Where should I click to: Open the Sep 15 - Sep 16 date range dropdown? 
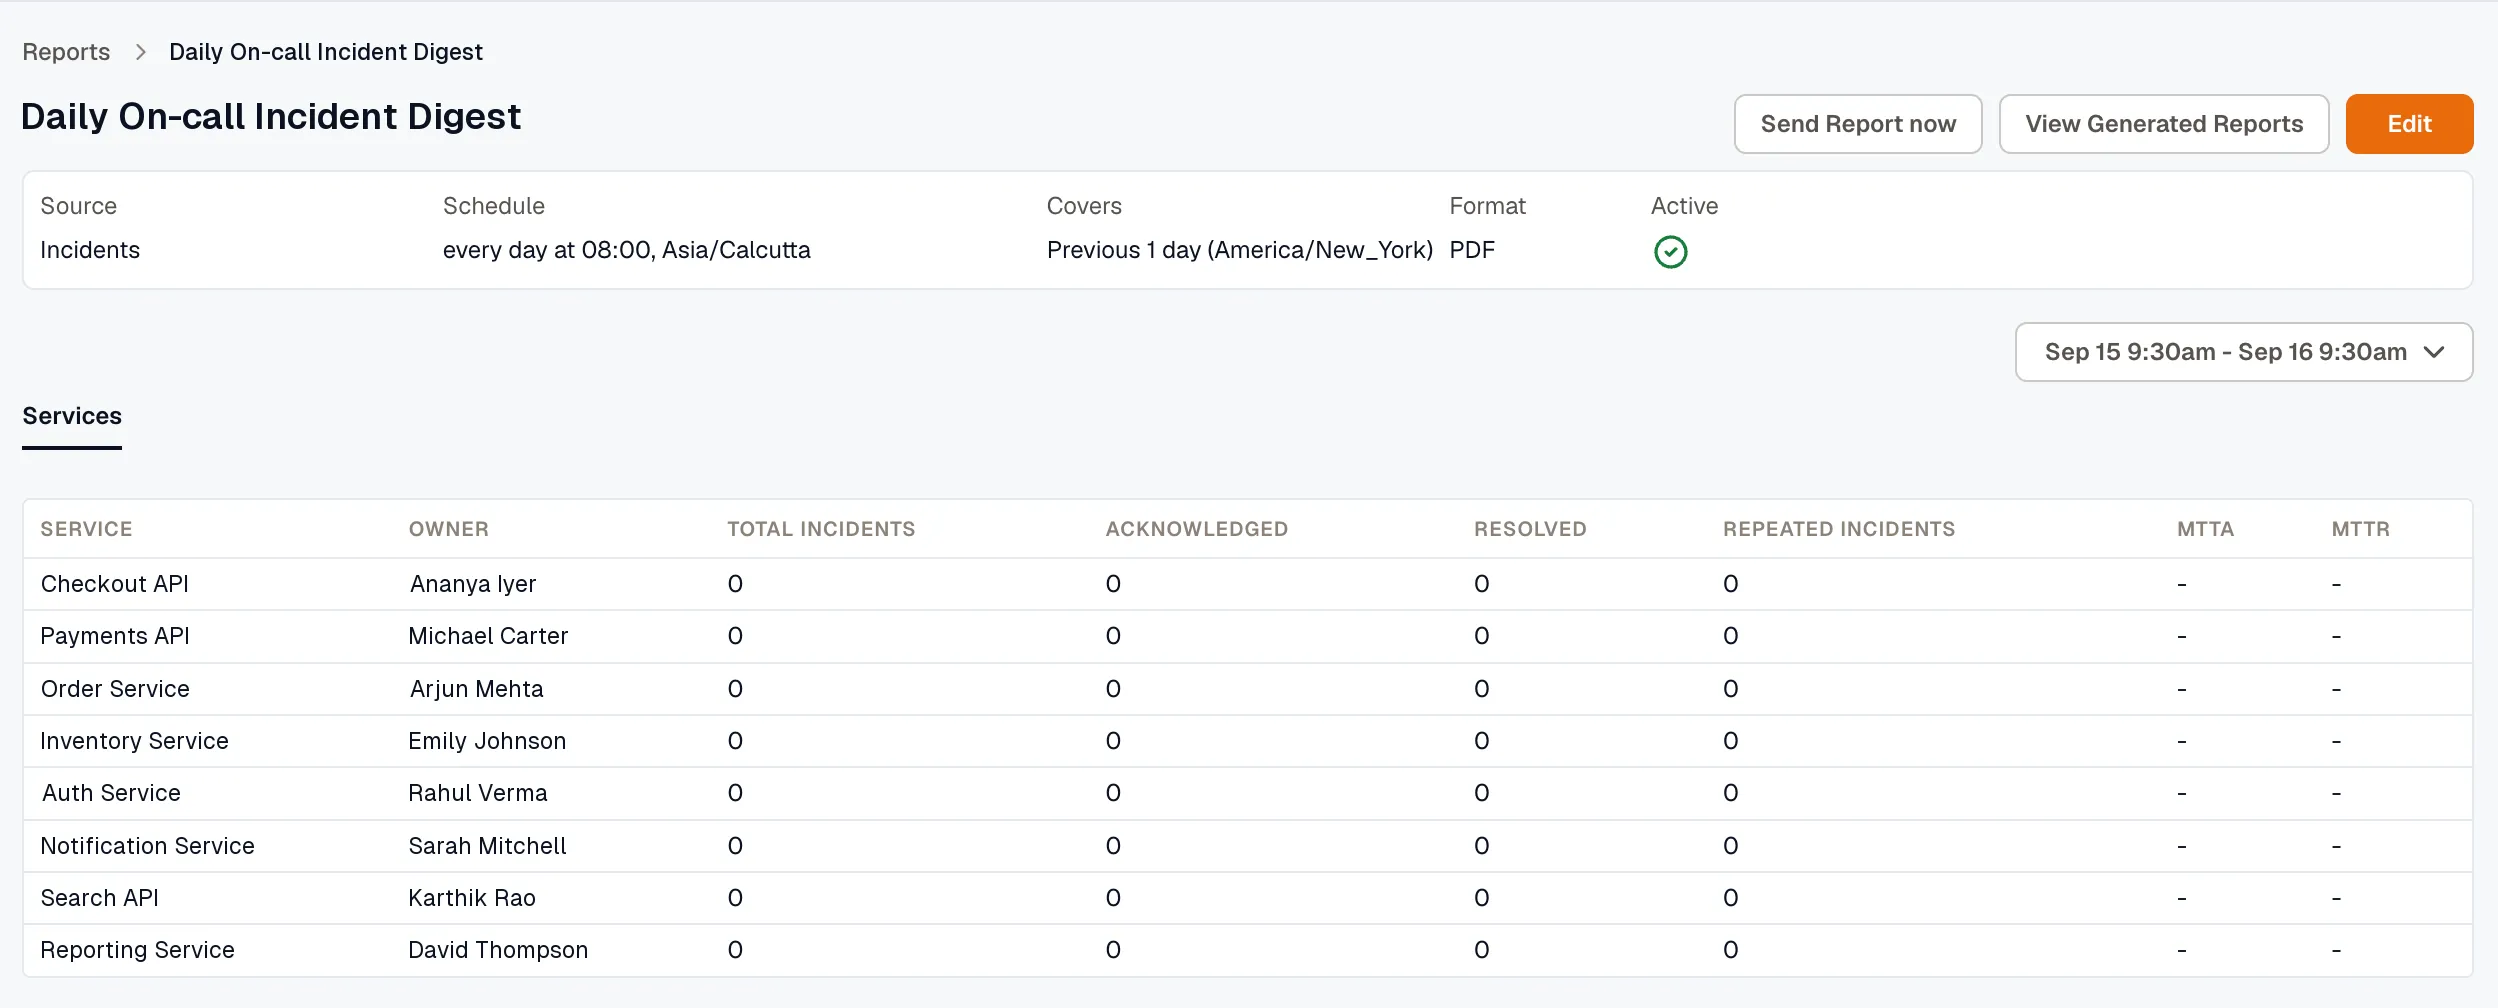(2243, 352)
